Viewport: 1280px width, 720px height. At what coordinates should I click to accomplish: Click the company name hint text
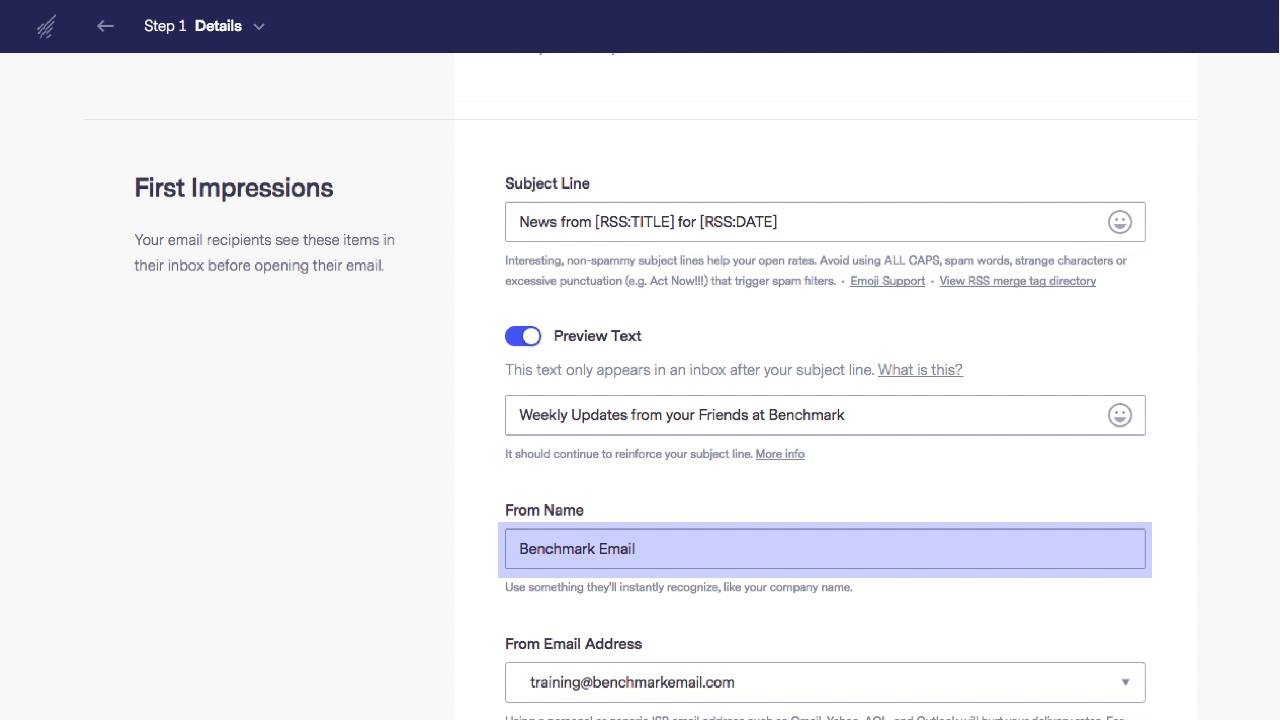click(x=678, y=587)
